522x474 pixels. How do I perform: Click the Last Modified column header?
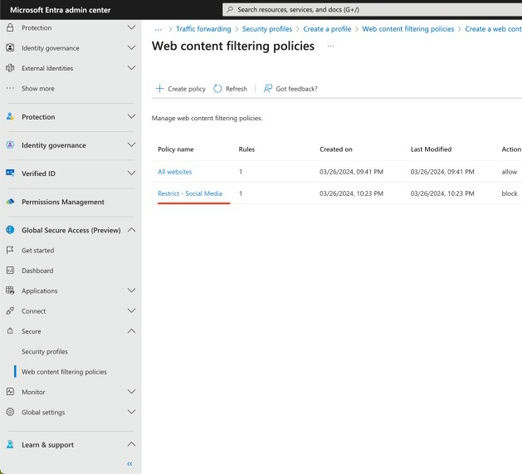[x=431, y=149]
